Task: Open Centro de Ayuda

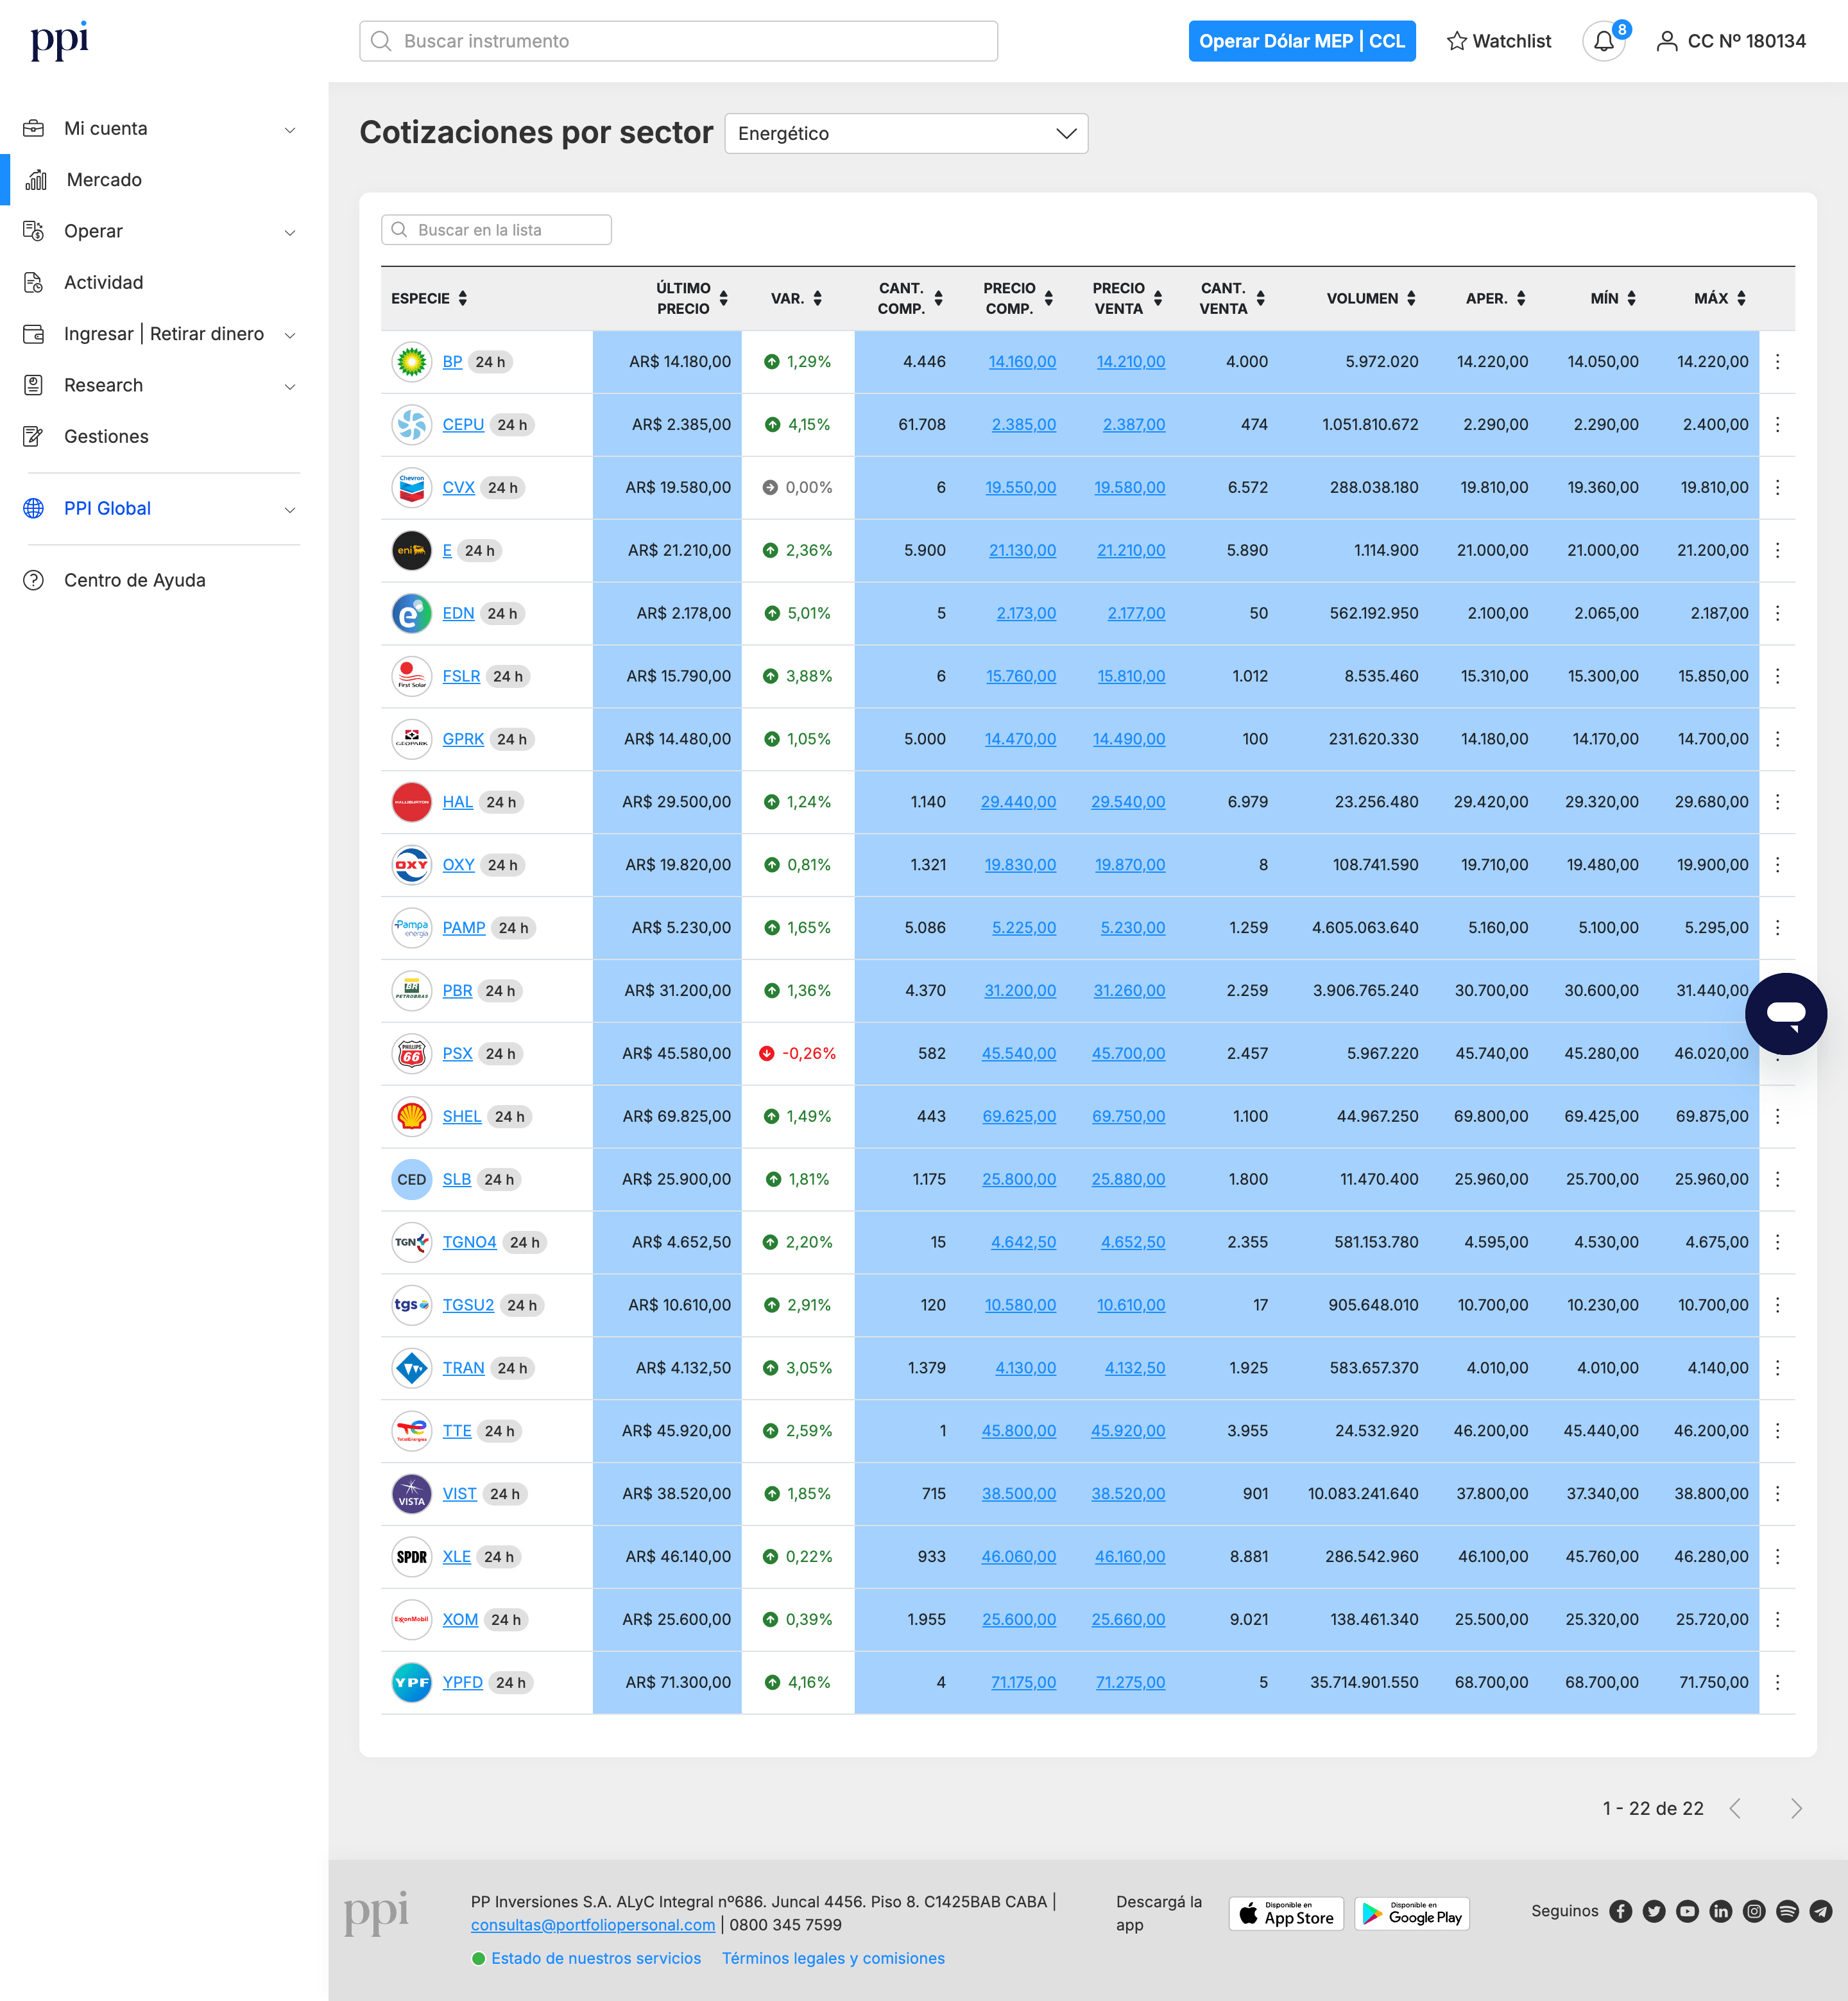Action: (135, 580)
